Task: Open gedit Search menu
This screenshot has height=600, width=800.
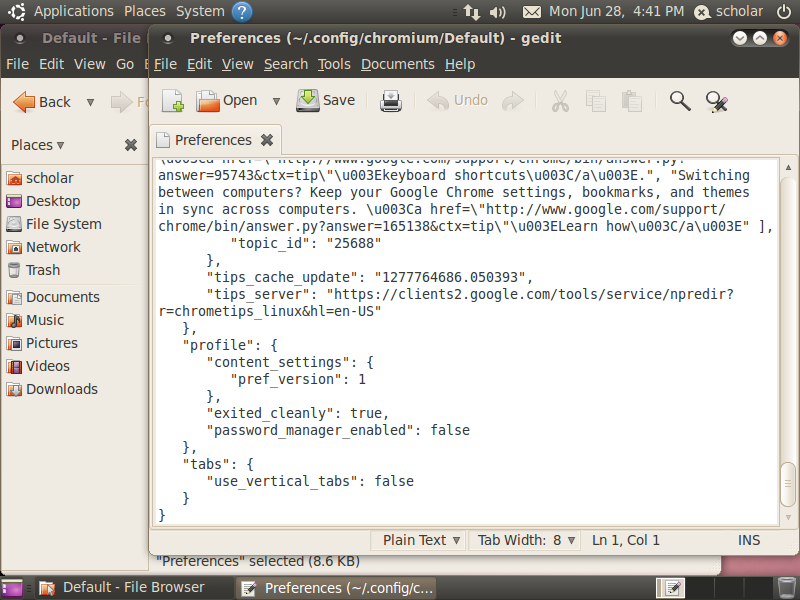Action: (286, 64)
